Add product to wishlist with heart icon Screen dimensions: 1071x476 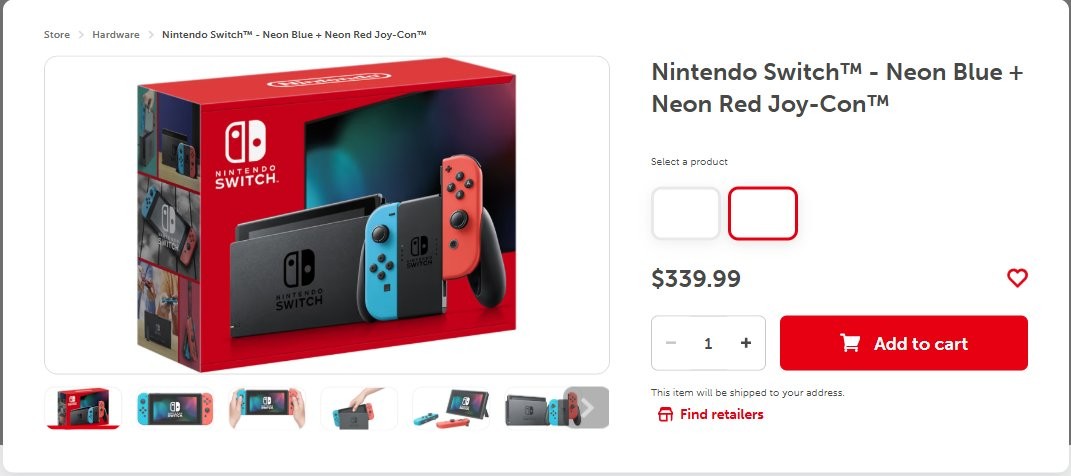point(1017,278)
